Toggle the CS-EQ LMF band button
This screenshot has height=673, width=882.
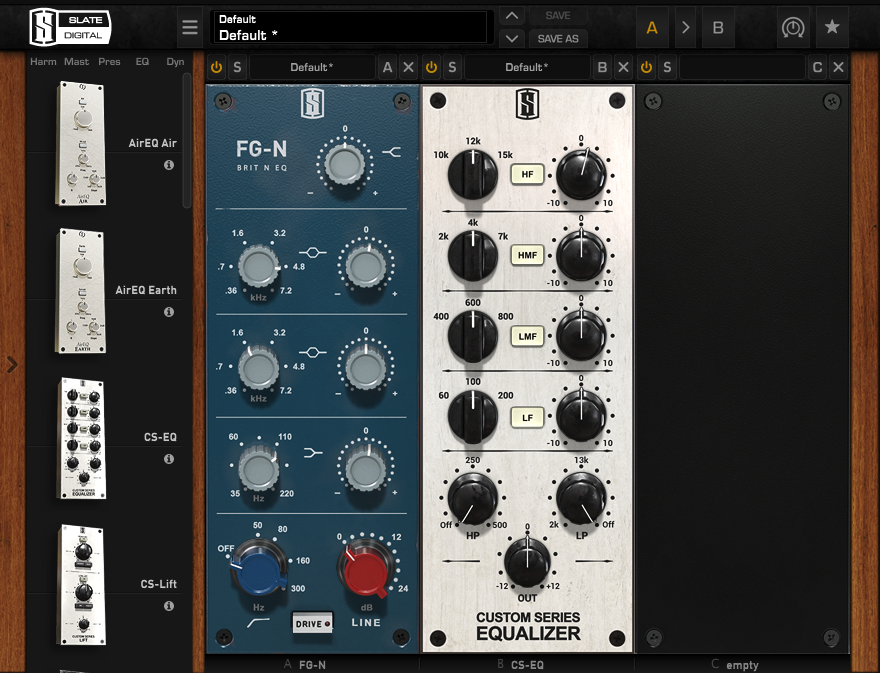[527, 336]
